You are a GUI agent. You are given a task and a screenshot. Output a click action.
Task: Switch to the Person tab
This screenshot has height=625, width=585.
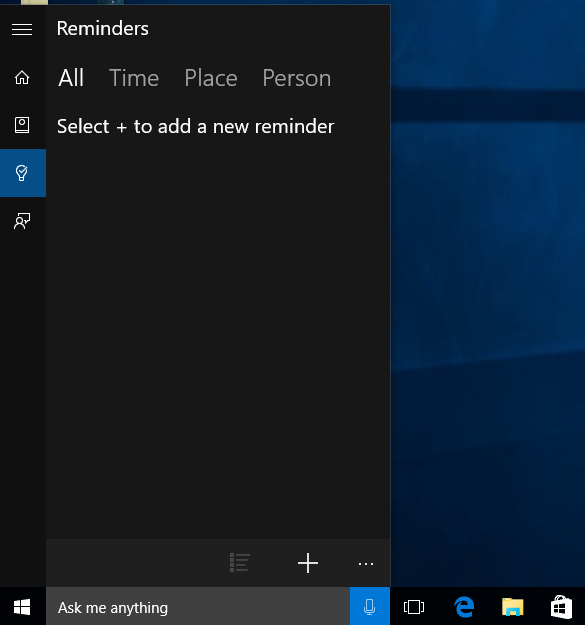click(x=296, y=78)
